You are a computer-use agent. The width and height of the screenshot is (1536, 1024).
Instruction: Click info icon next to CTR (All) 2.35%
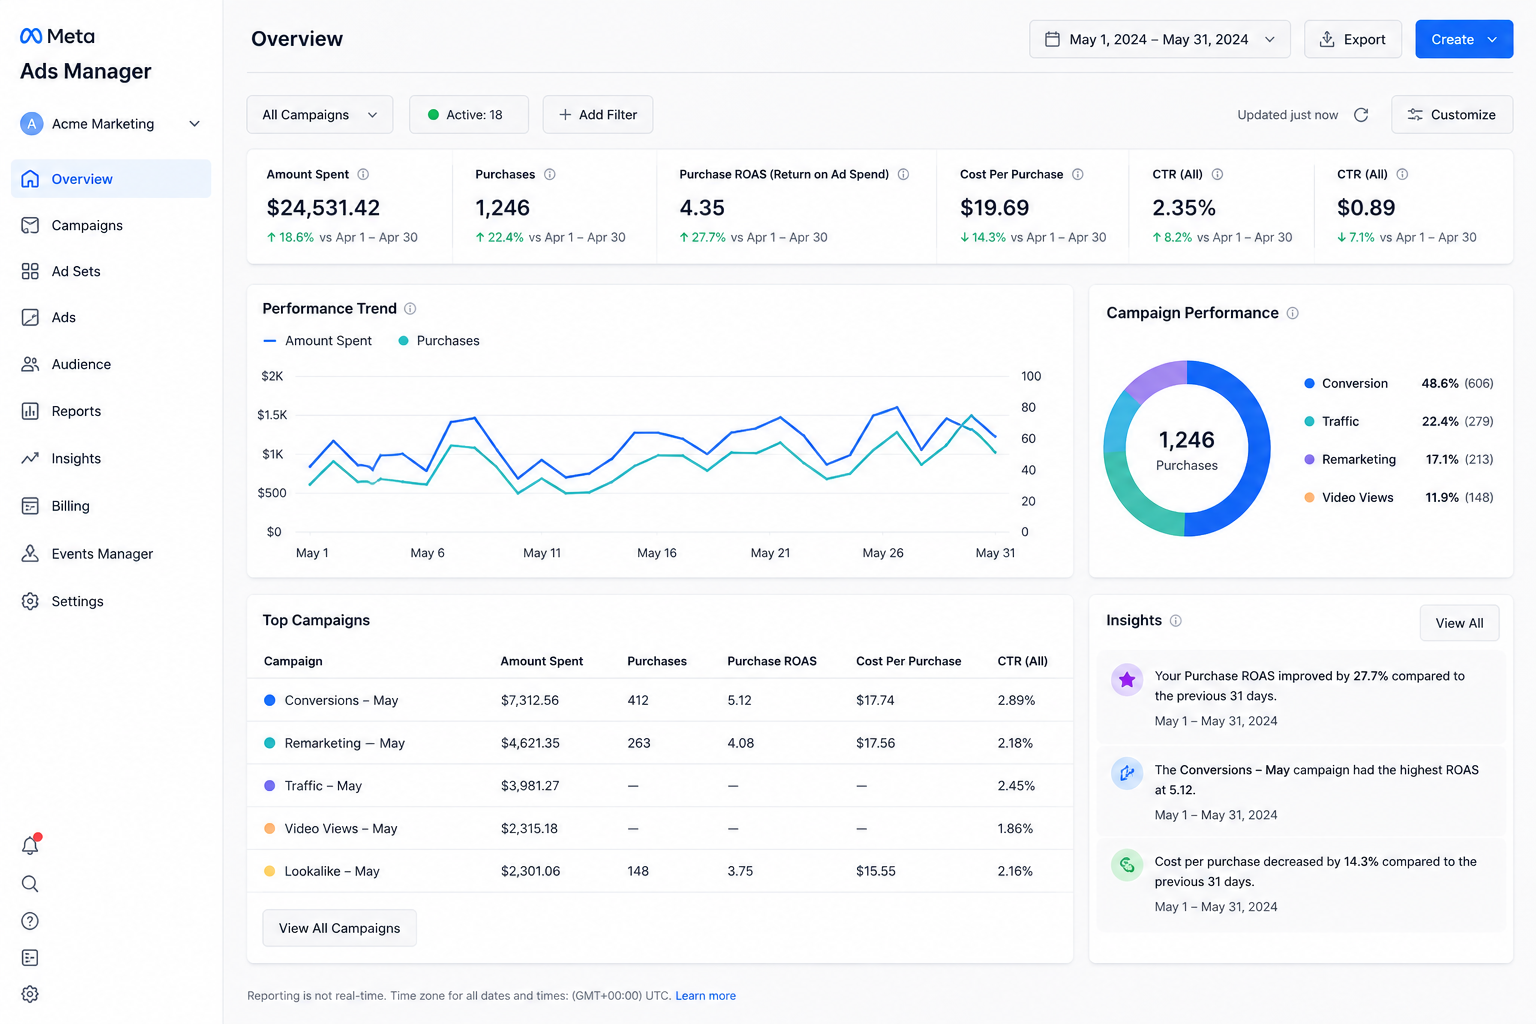pyautogui.click(x=1217, y=174)
